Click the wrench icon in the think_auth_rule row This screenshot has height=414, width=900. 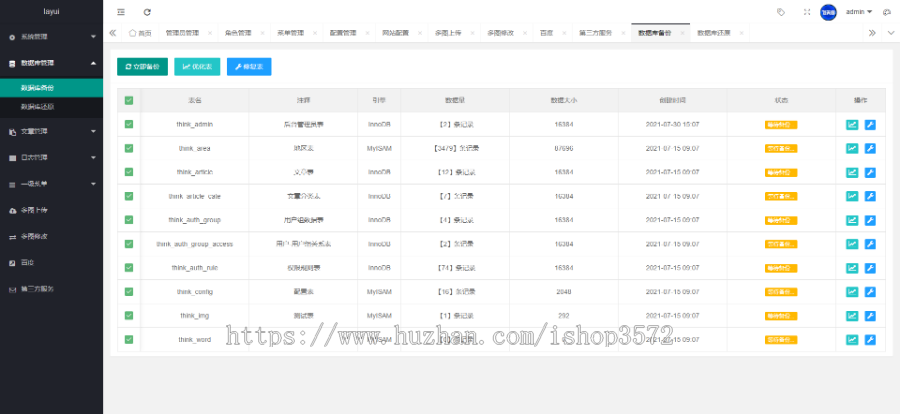coord(870,268)
